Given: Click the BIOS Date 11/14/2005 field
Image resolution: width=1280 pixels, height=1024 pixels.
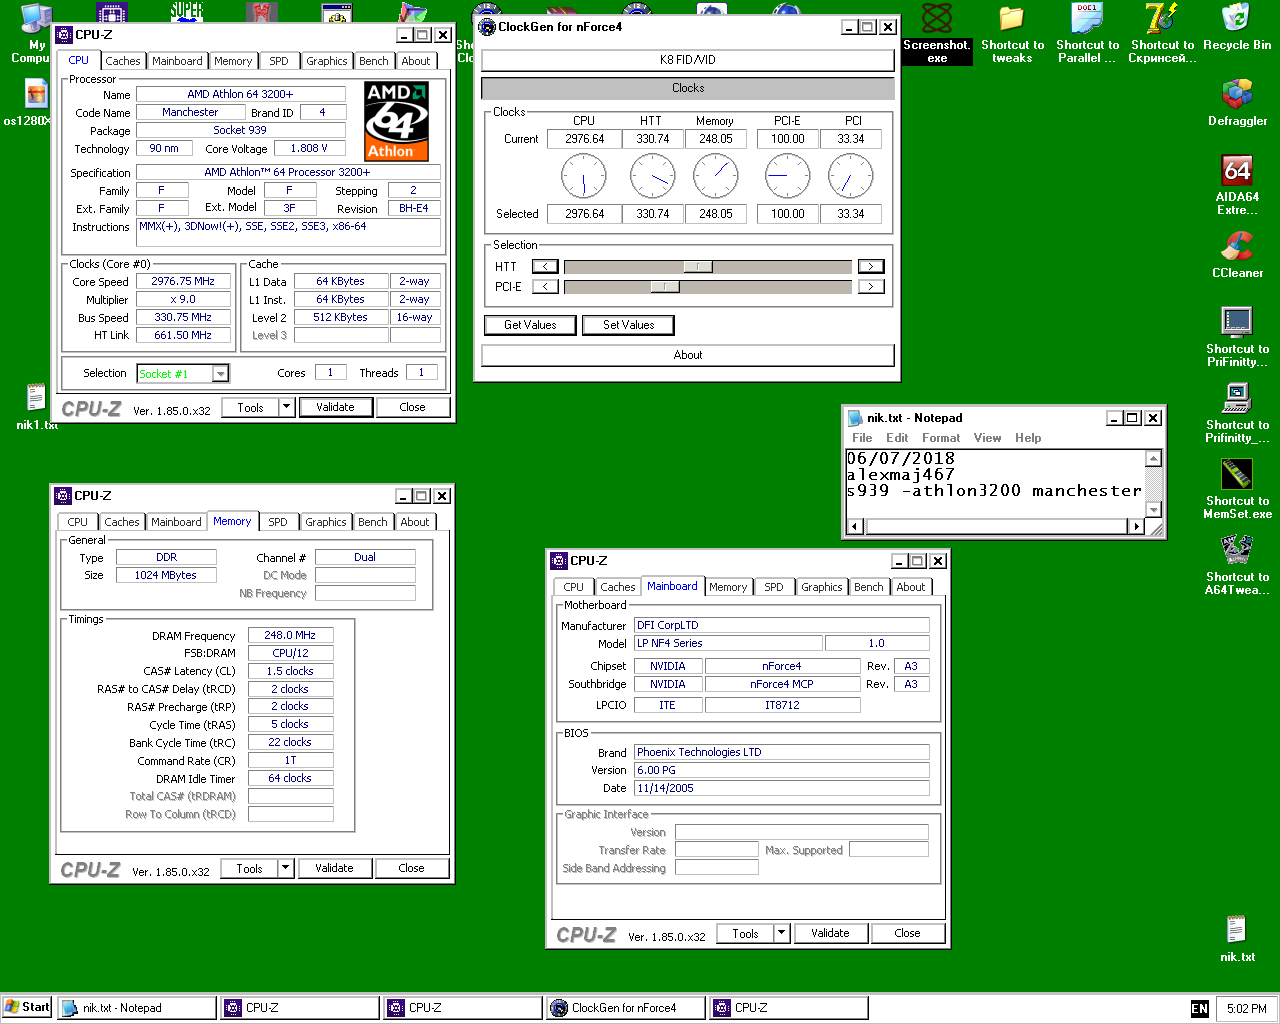Looking at the screenshot, I should (x=782, y=788).
